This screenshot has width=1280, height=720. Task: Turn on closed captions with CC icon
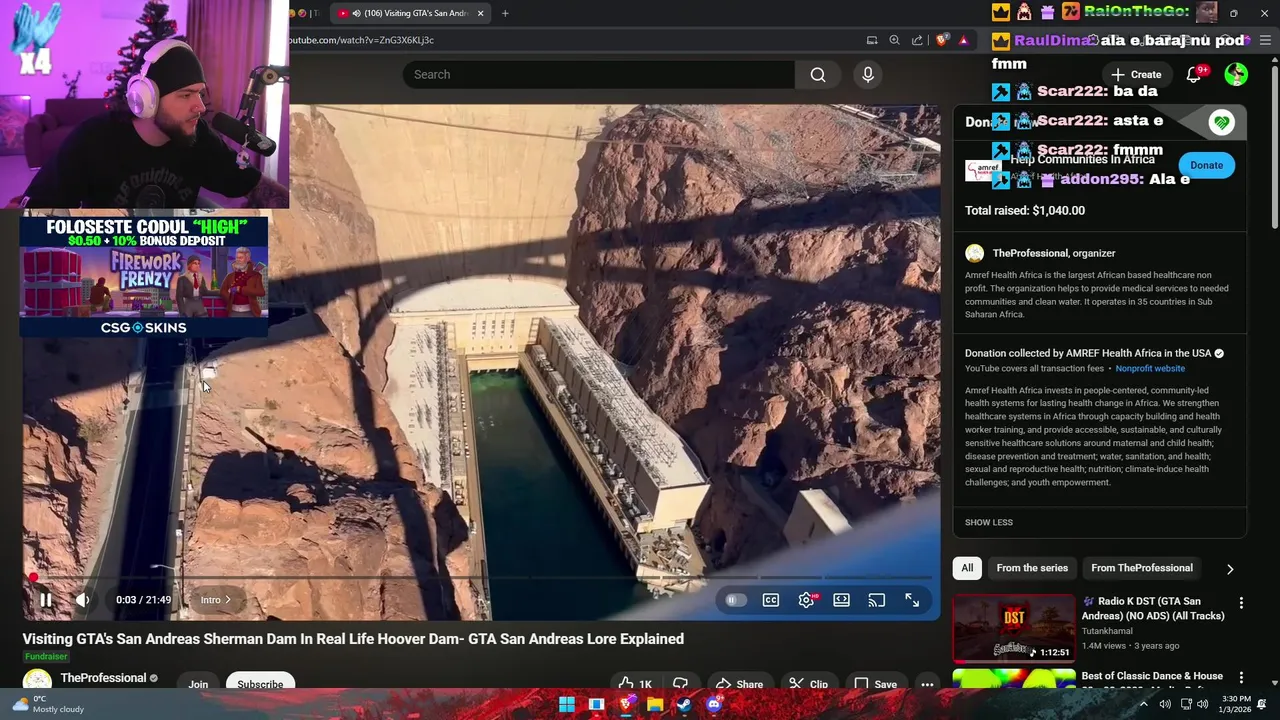pos(771,600)
